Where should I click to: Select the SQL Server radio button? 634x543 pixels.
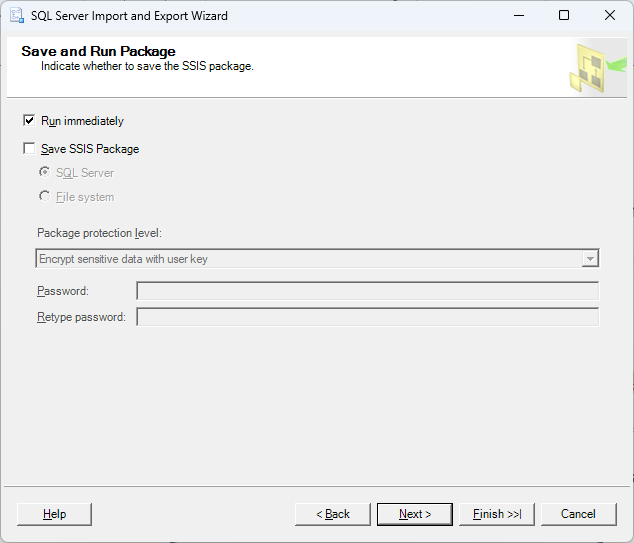pos(45,173)
